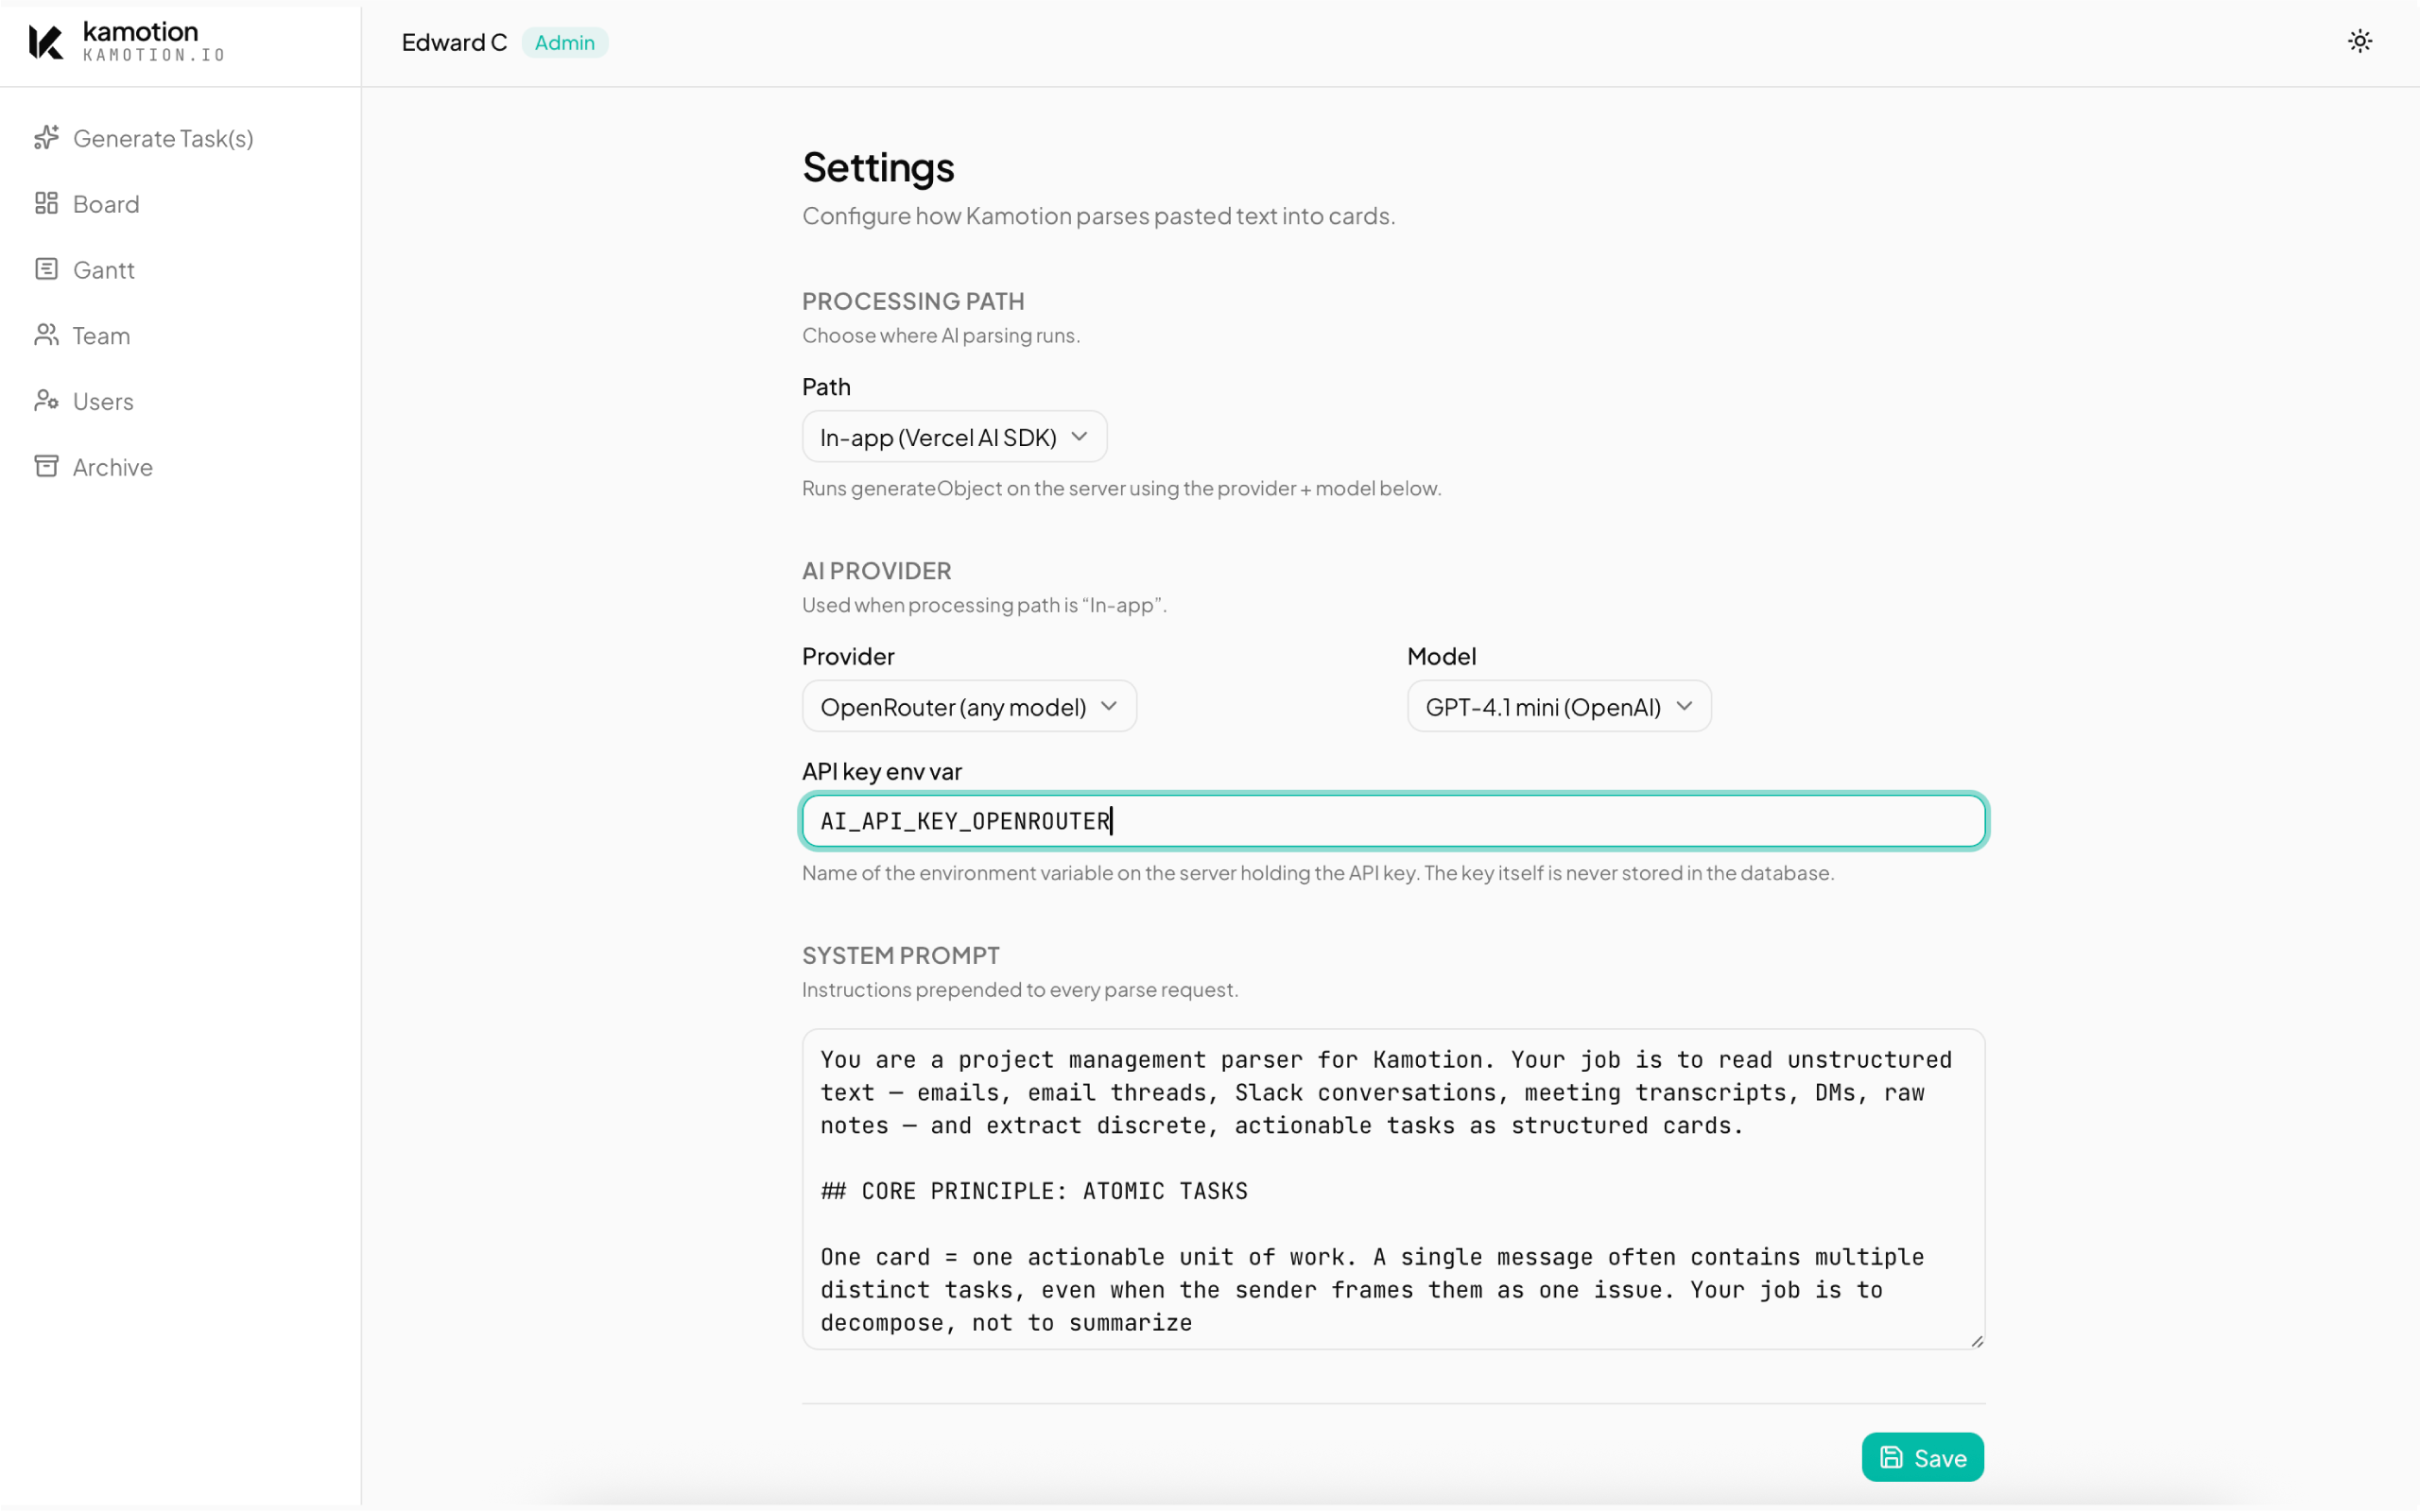
Task: Click the Users gear-person icon
Action: [x=46, y=401]
